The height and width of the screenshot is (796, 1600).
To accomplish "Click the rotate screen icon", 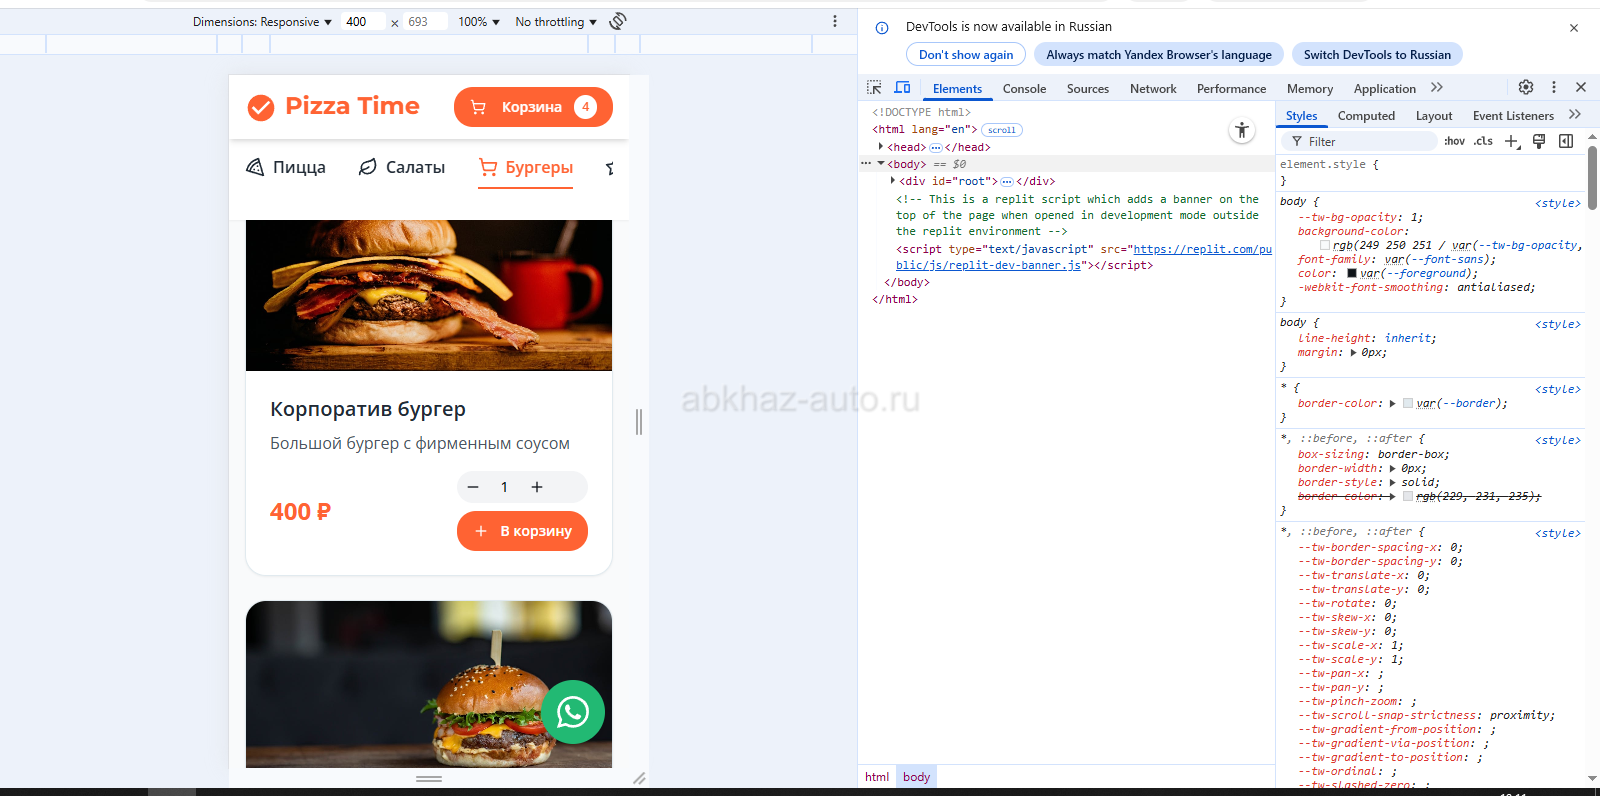I will point(618,21).
